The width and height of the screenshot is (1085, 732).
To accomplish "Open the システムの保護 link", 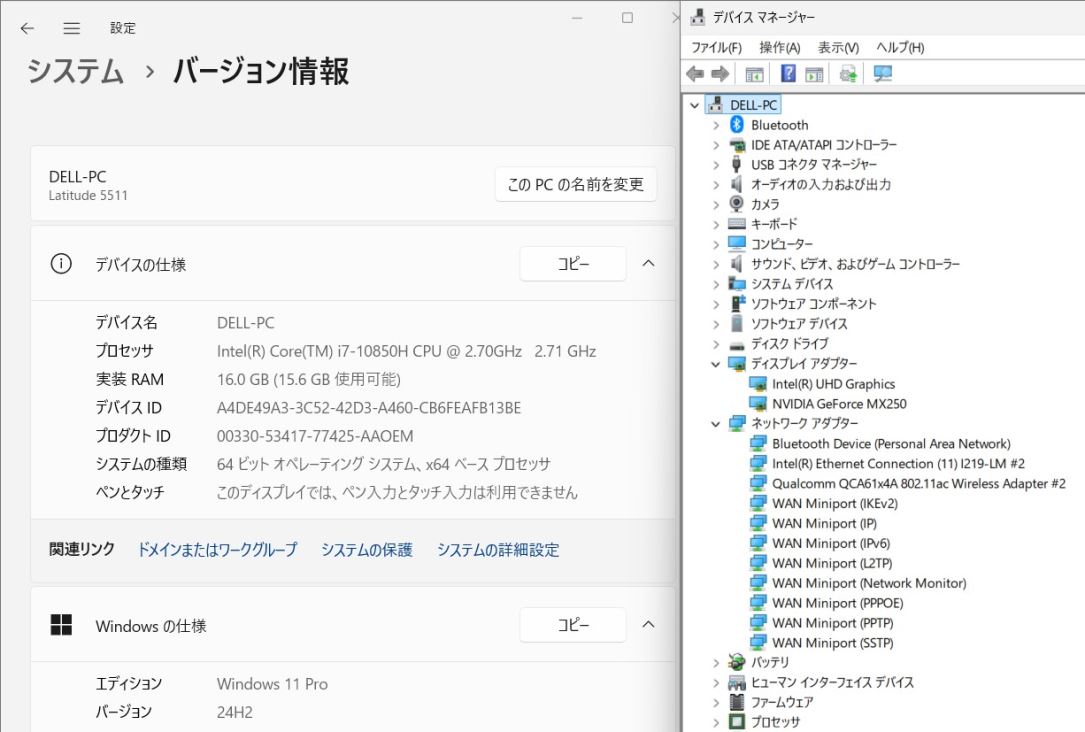I will (x=366, y=550).
